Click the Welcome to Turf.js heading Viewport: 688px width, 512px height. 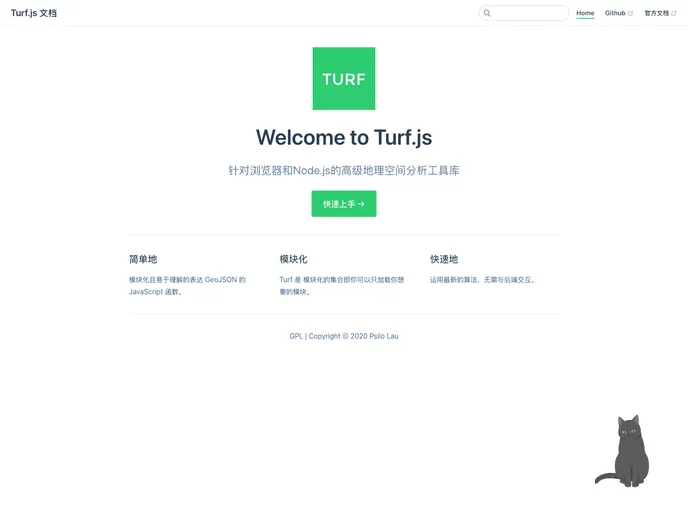coord(344,137)
